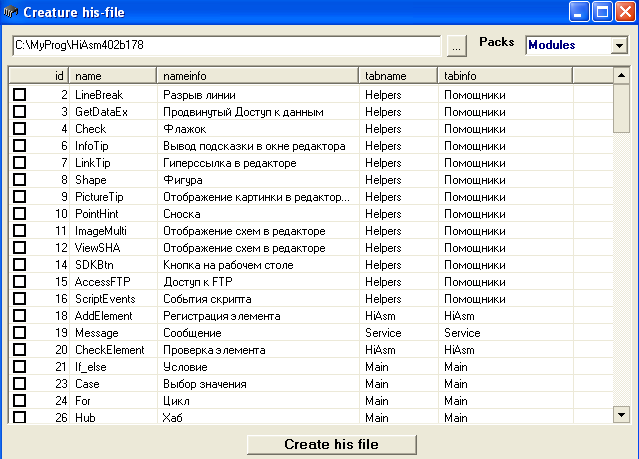Toggle the checkbox beside the Hub entry

pyautogui.click(x=19, y=418)
